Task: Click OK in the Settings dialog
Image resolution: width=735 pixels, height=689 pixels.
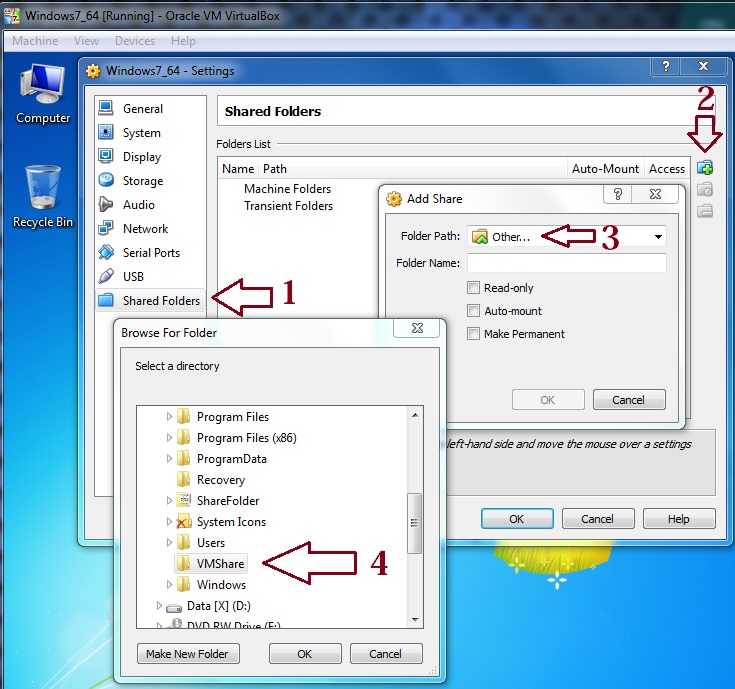Action: 517,519
